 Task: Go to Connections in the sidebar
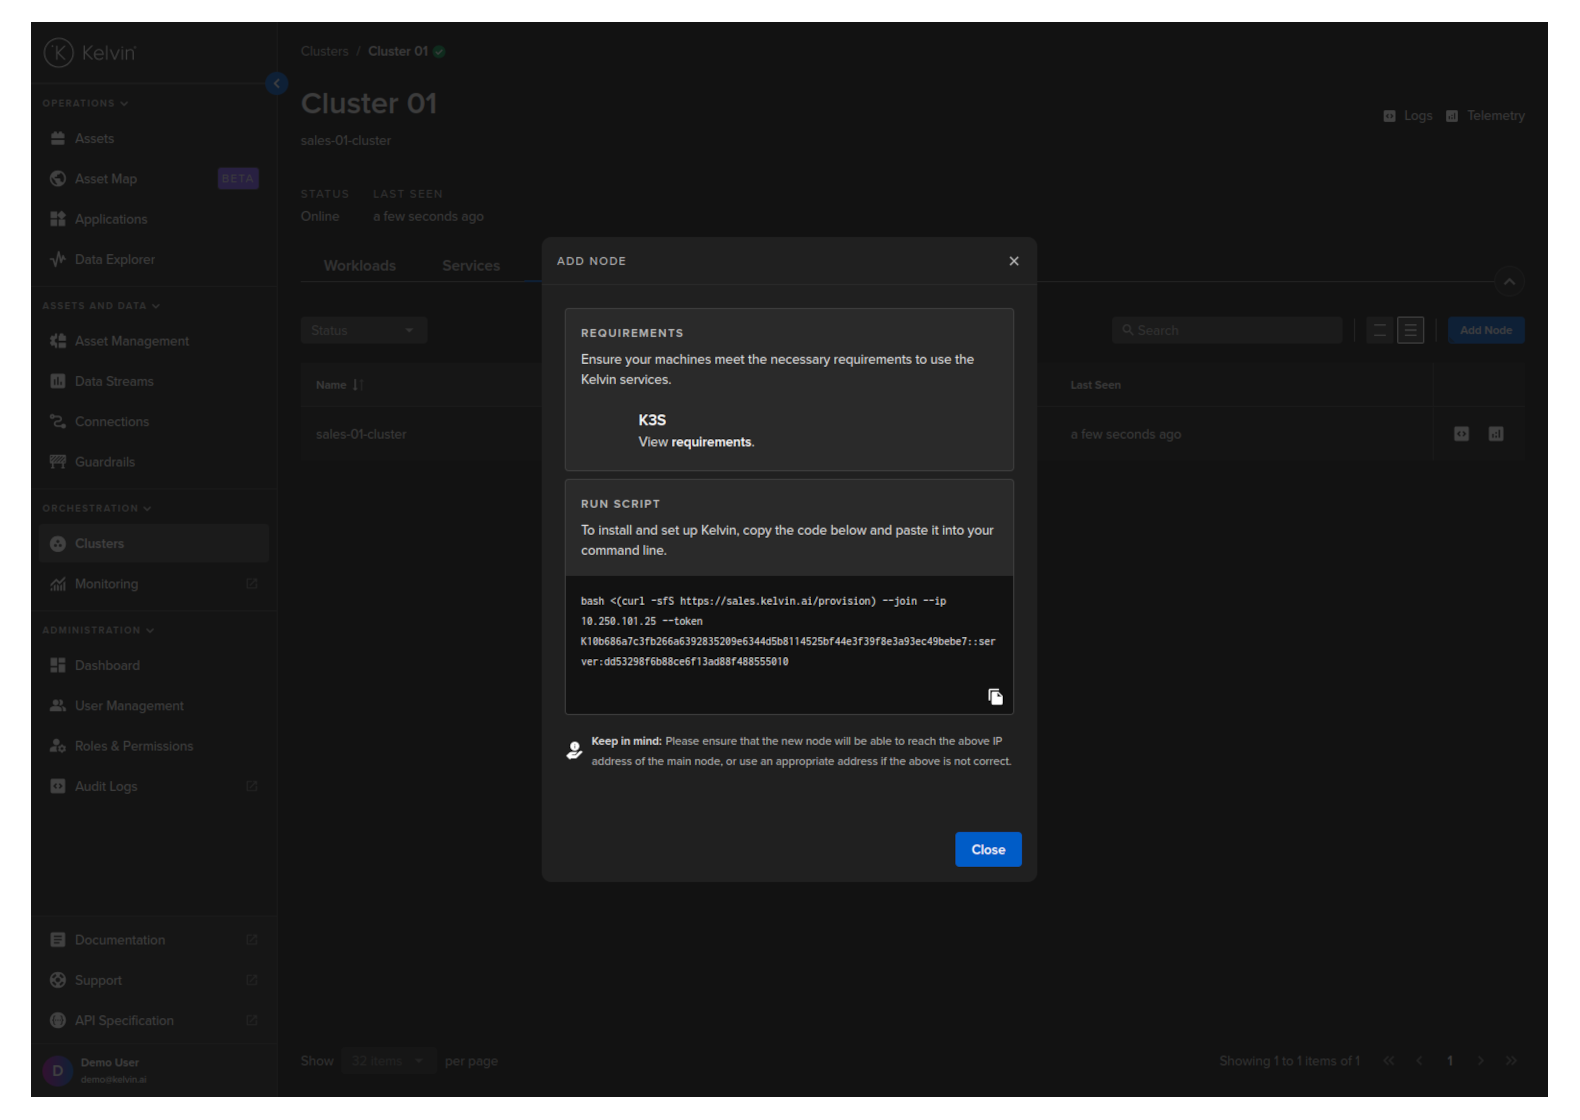click(111, 422)
